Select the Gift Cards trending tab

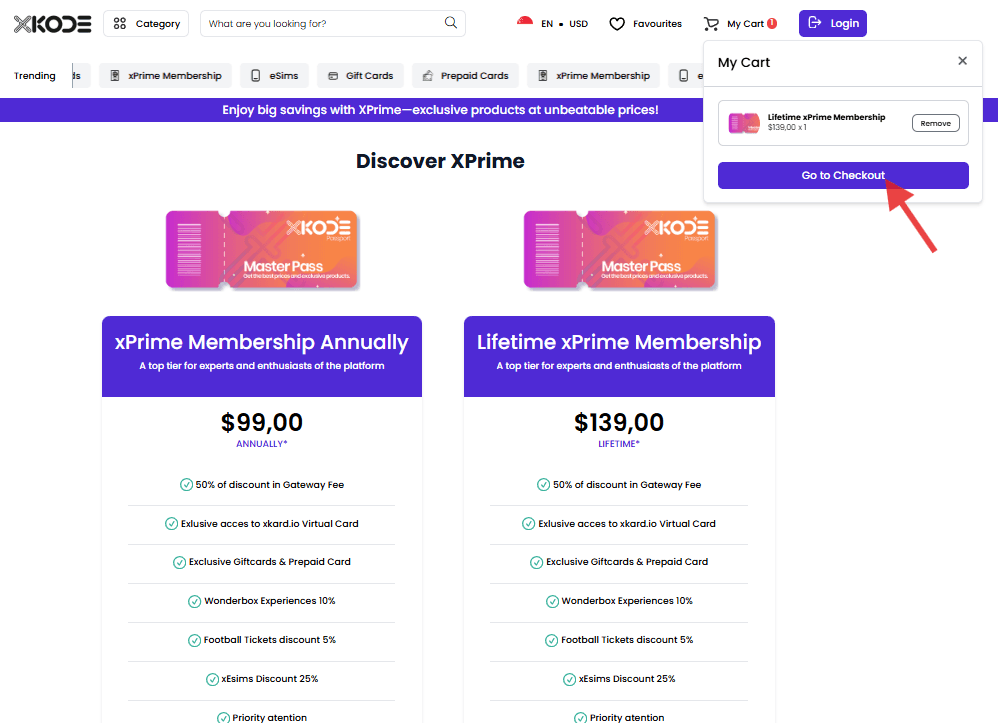360,76
